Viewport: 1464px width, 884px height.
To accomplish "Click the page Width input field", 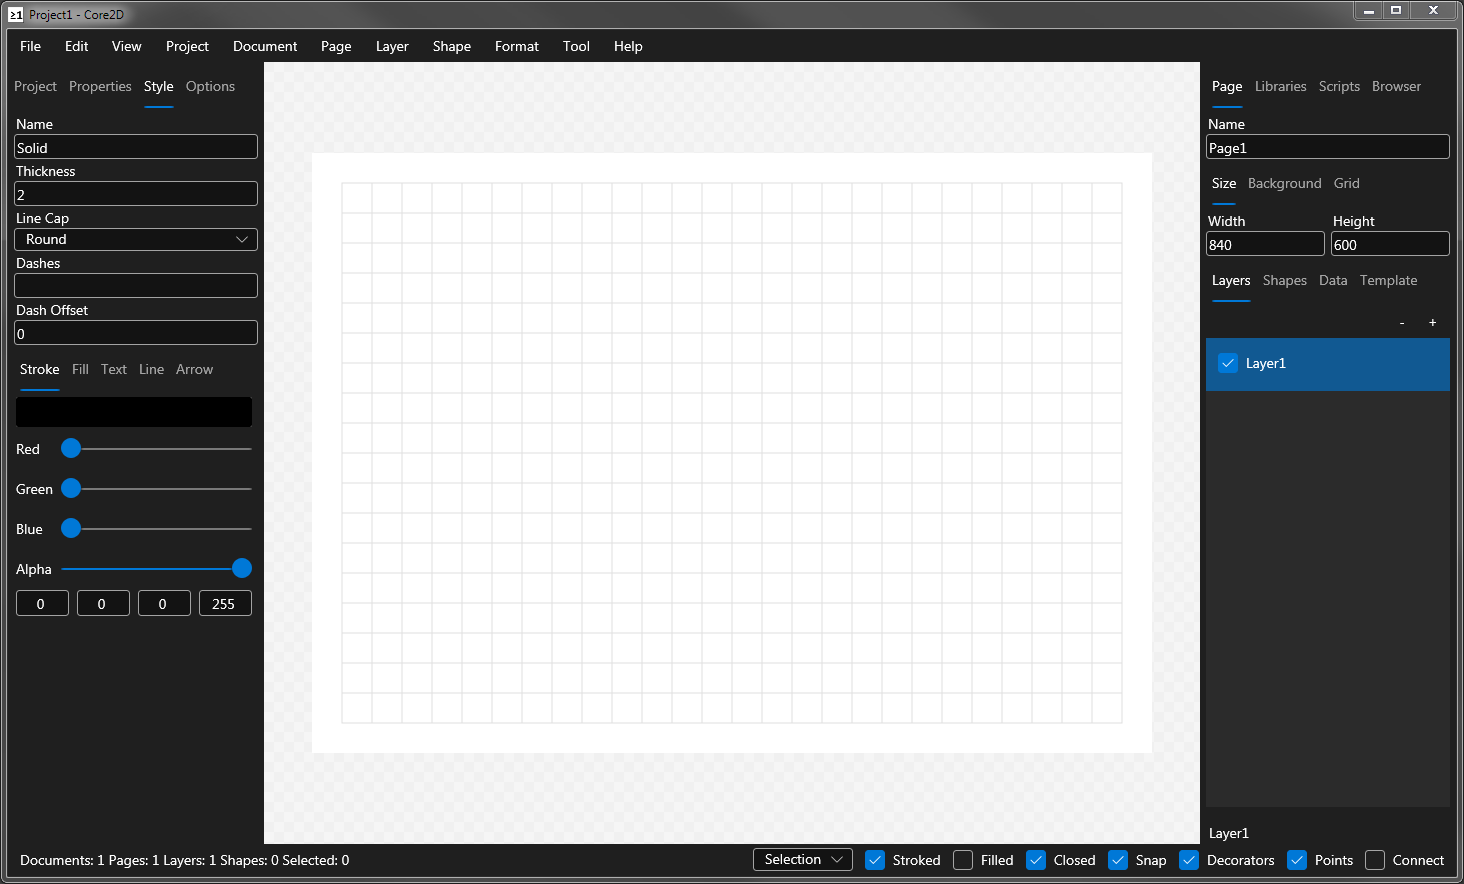I will point(1264,243).
